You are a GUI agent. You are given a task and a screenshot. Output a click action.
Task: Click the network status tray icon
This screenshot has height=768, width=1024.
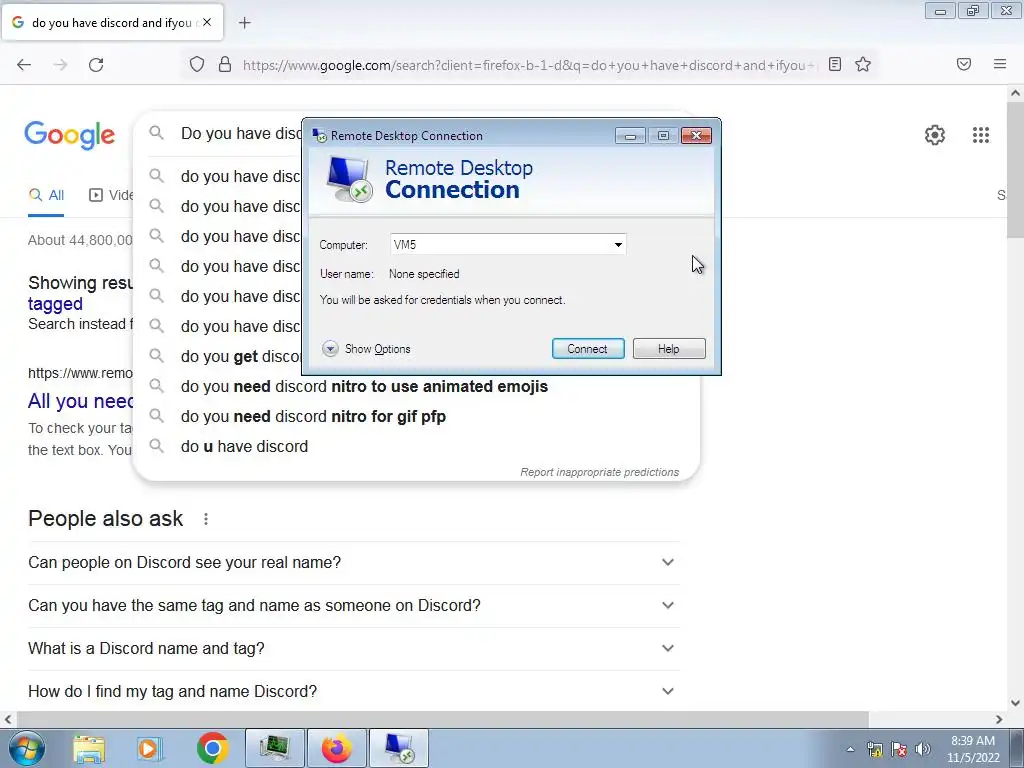(874, 749)
